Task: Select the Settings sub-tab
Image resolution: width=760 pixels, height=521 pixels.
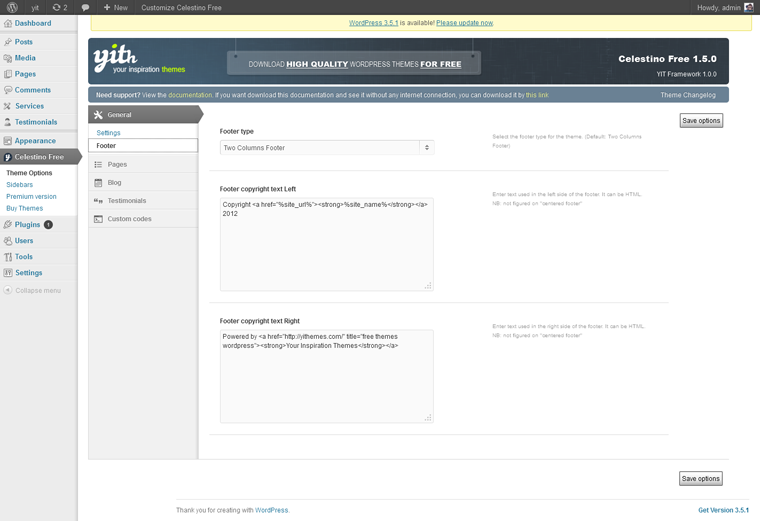Action: coord(109,133)
